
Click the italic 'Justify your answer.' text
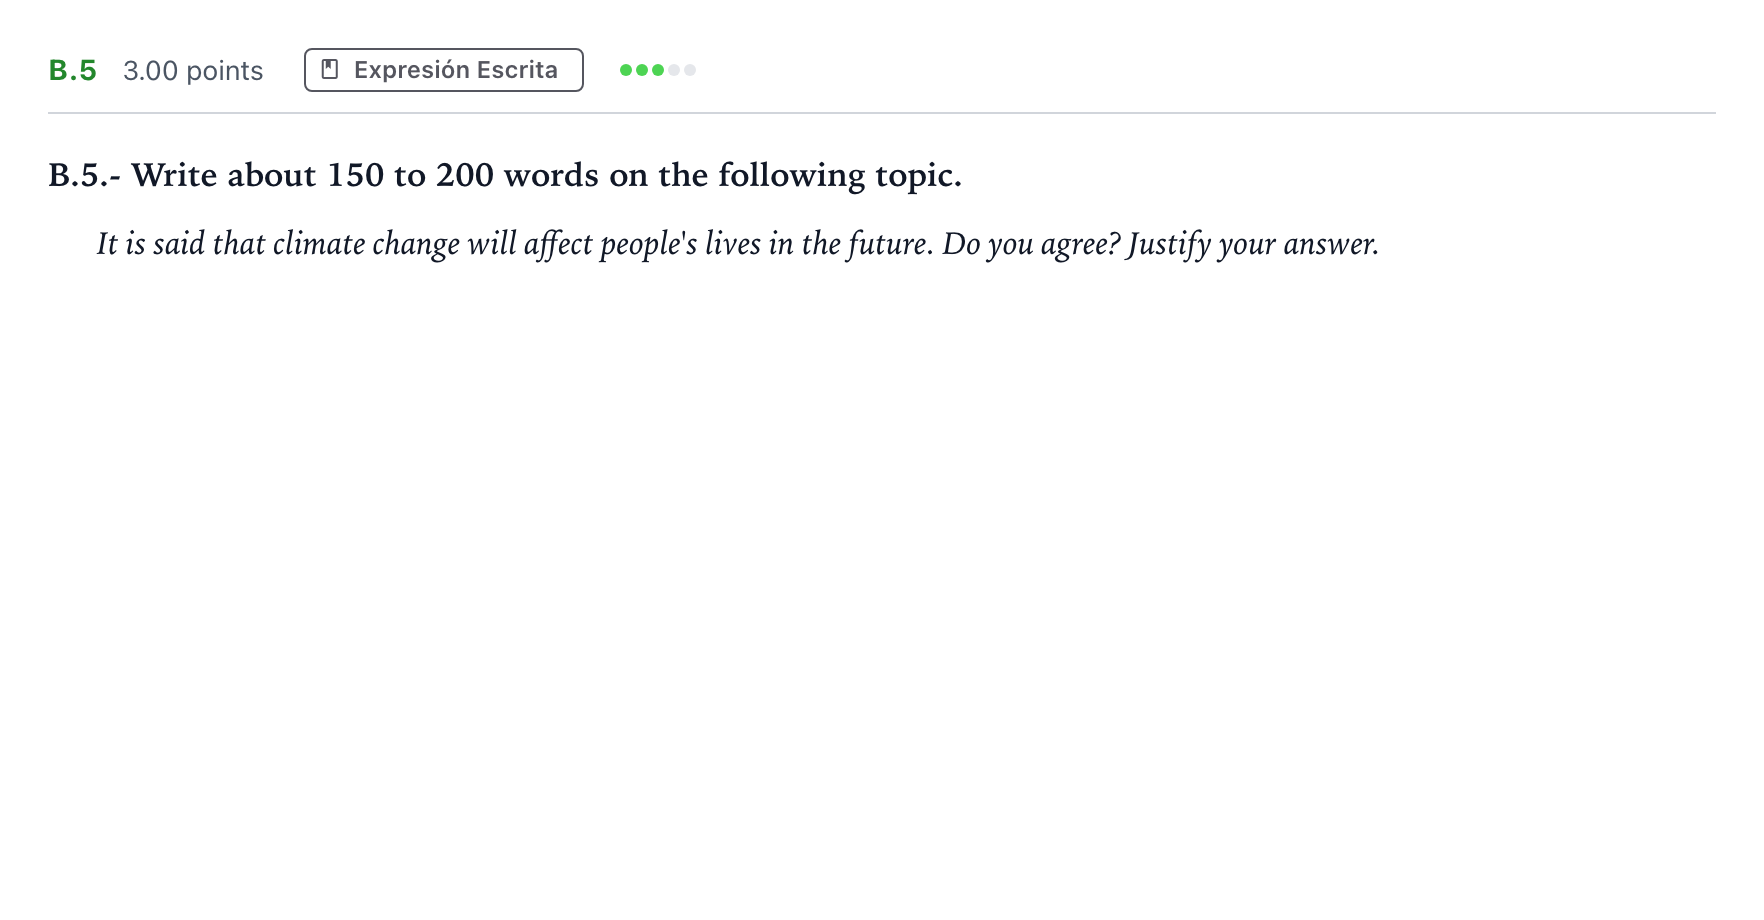pos(1253,244)
